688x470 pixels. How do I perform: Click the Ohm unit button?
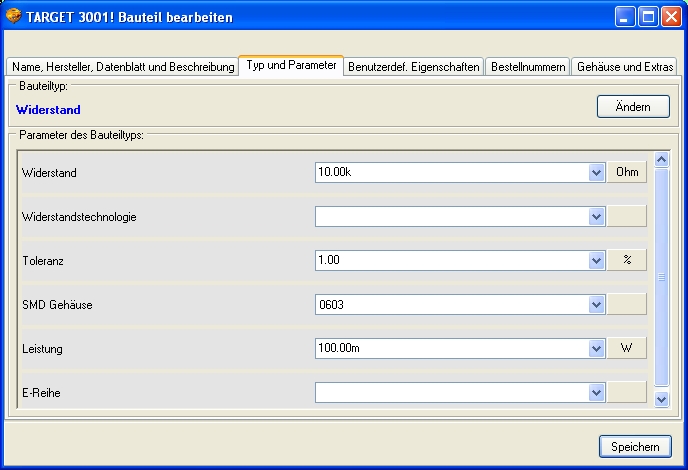627,172
